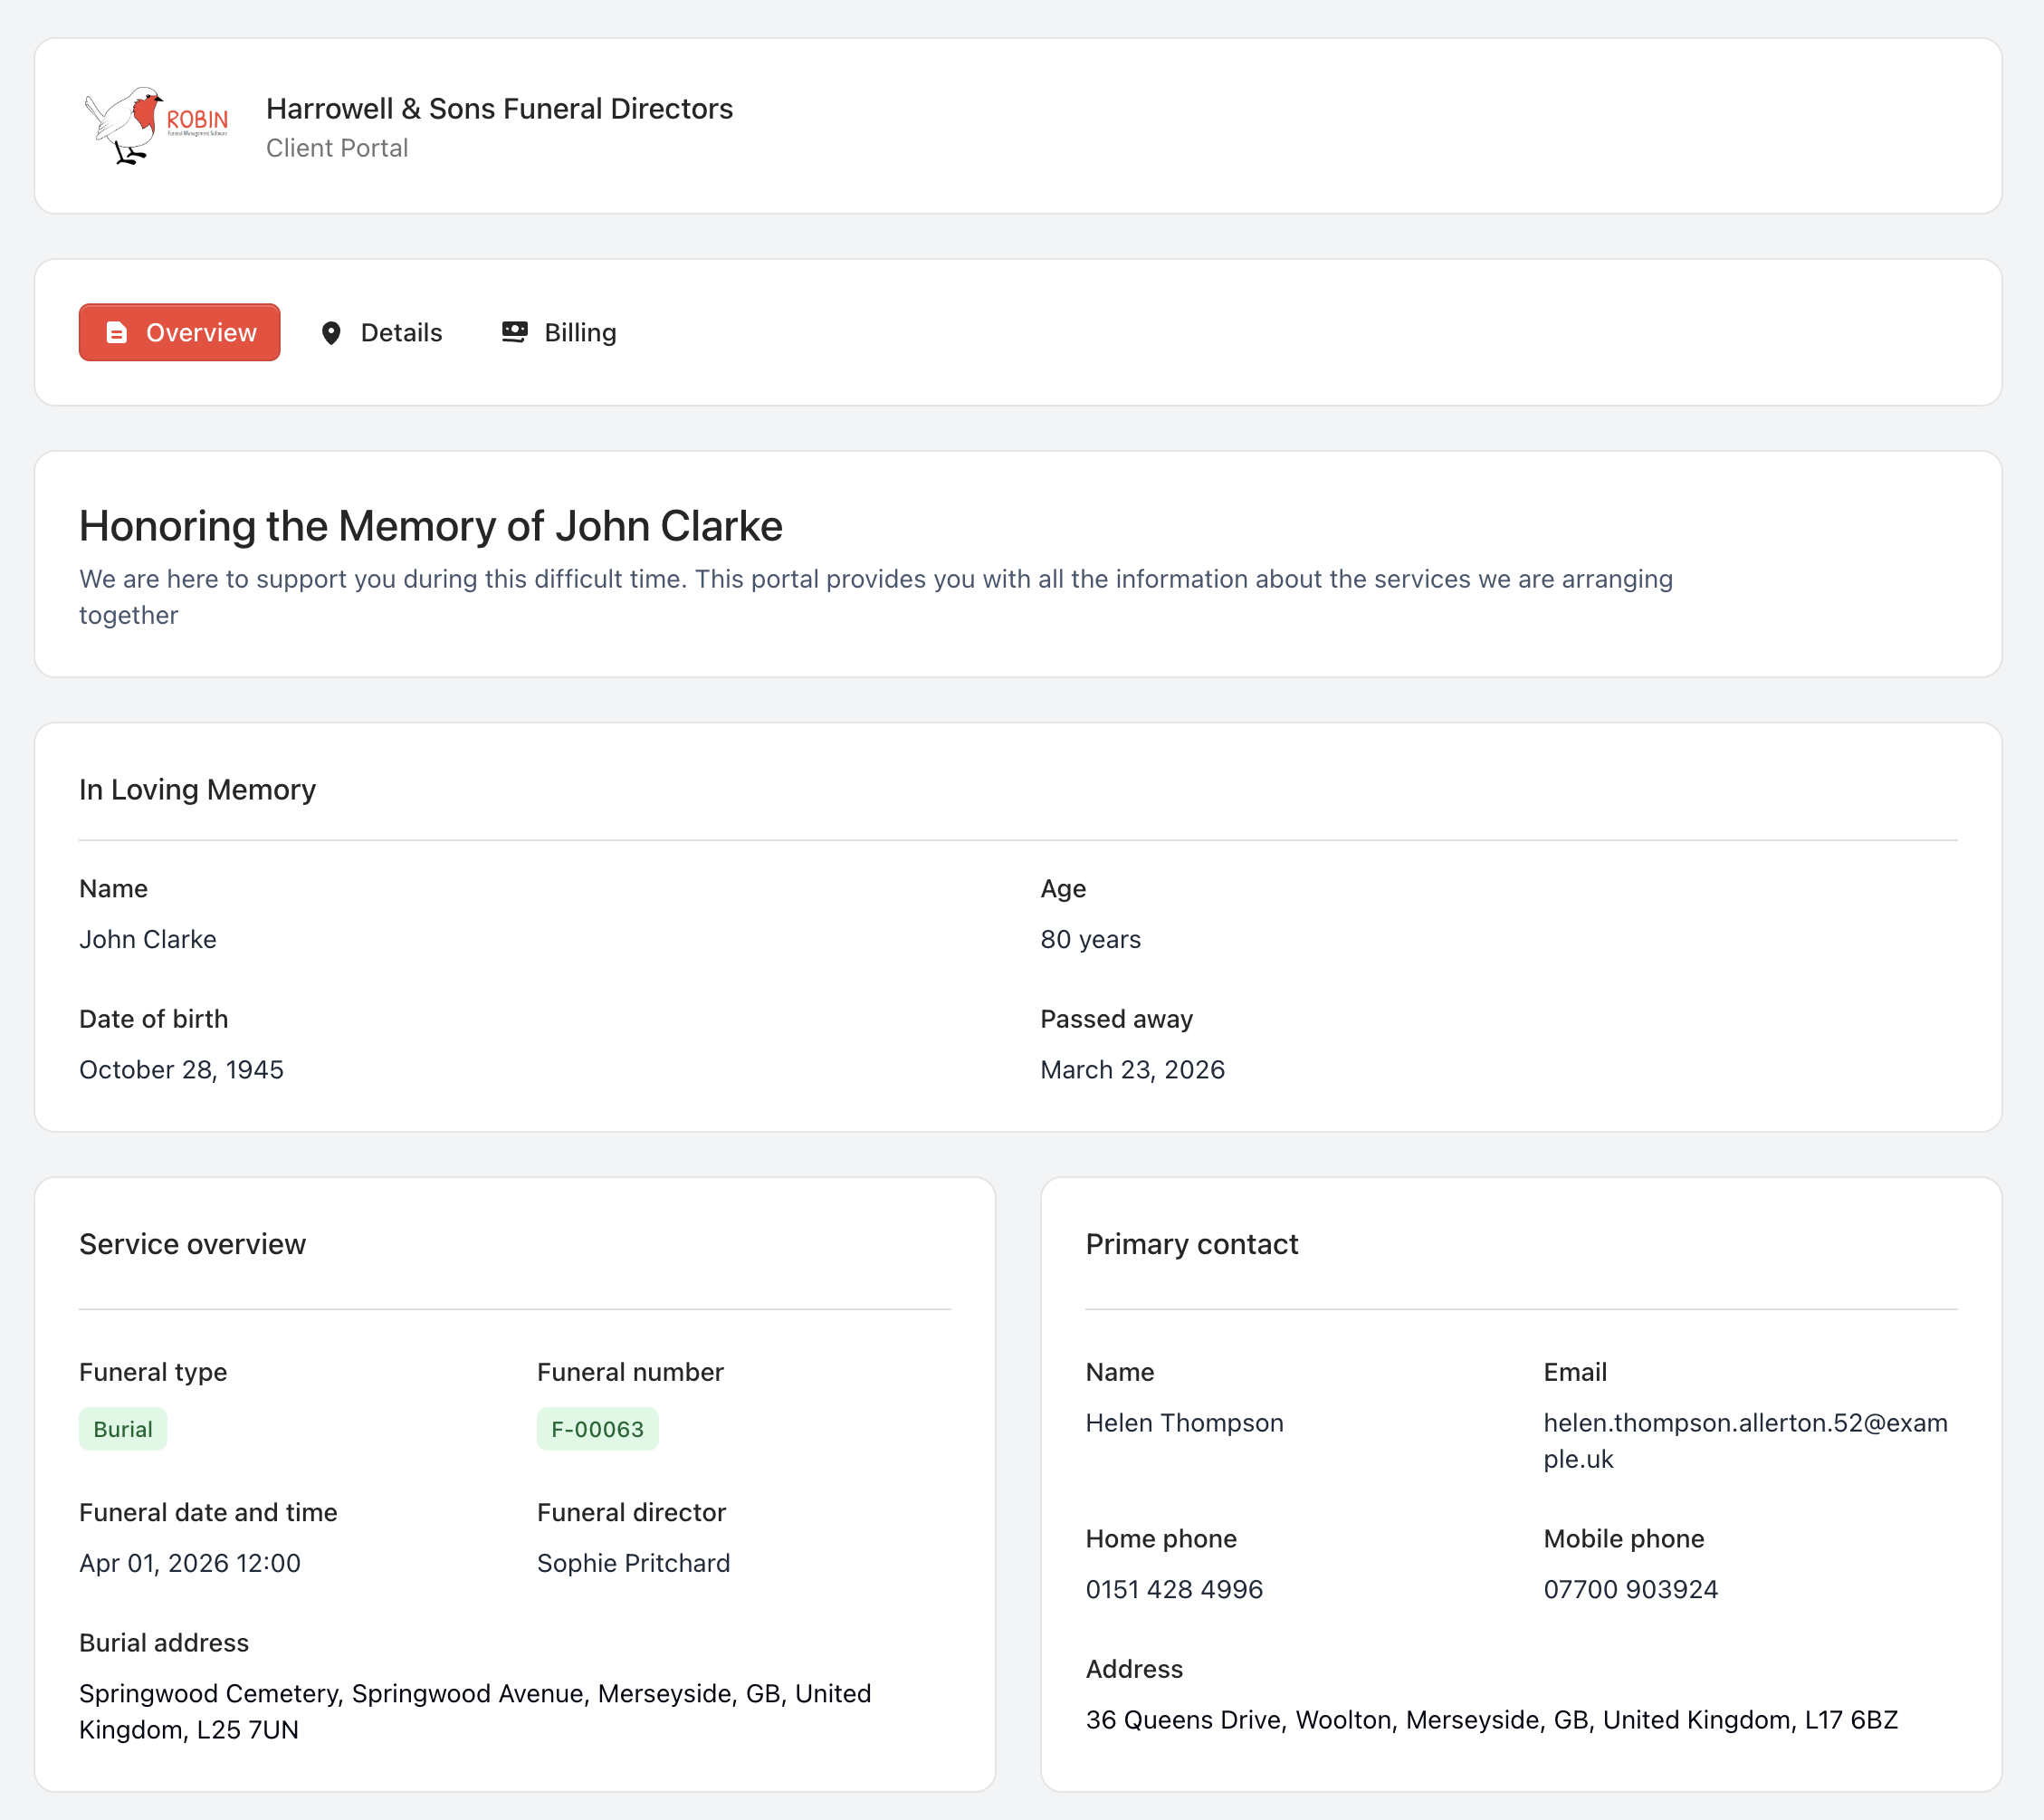Click the Billing cash icon
The height and width of the screenshot is (1820, 2044).
click(x=514, y=332)
